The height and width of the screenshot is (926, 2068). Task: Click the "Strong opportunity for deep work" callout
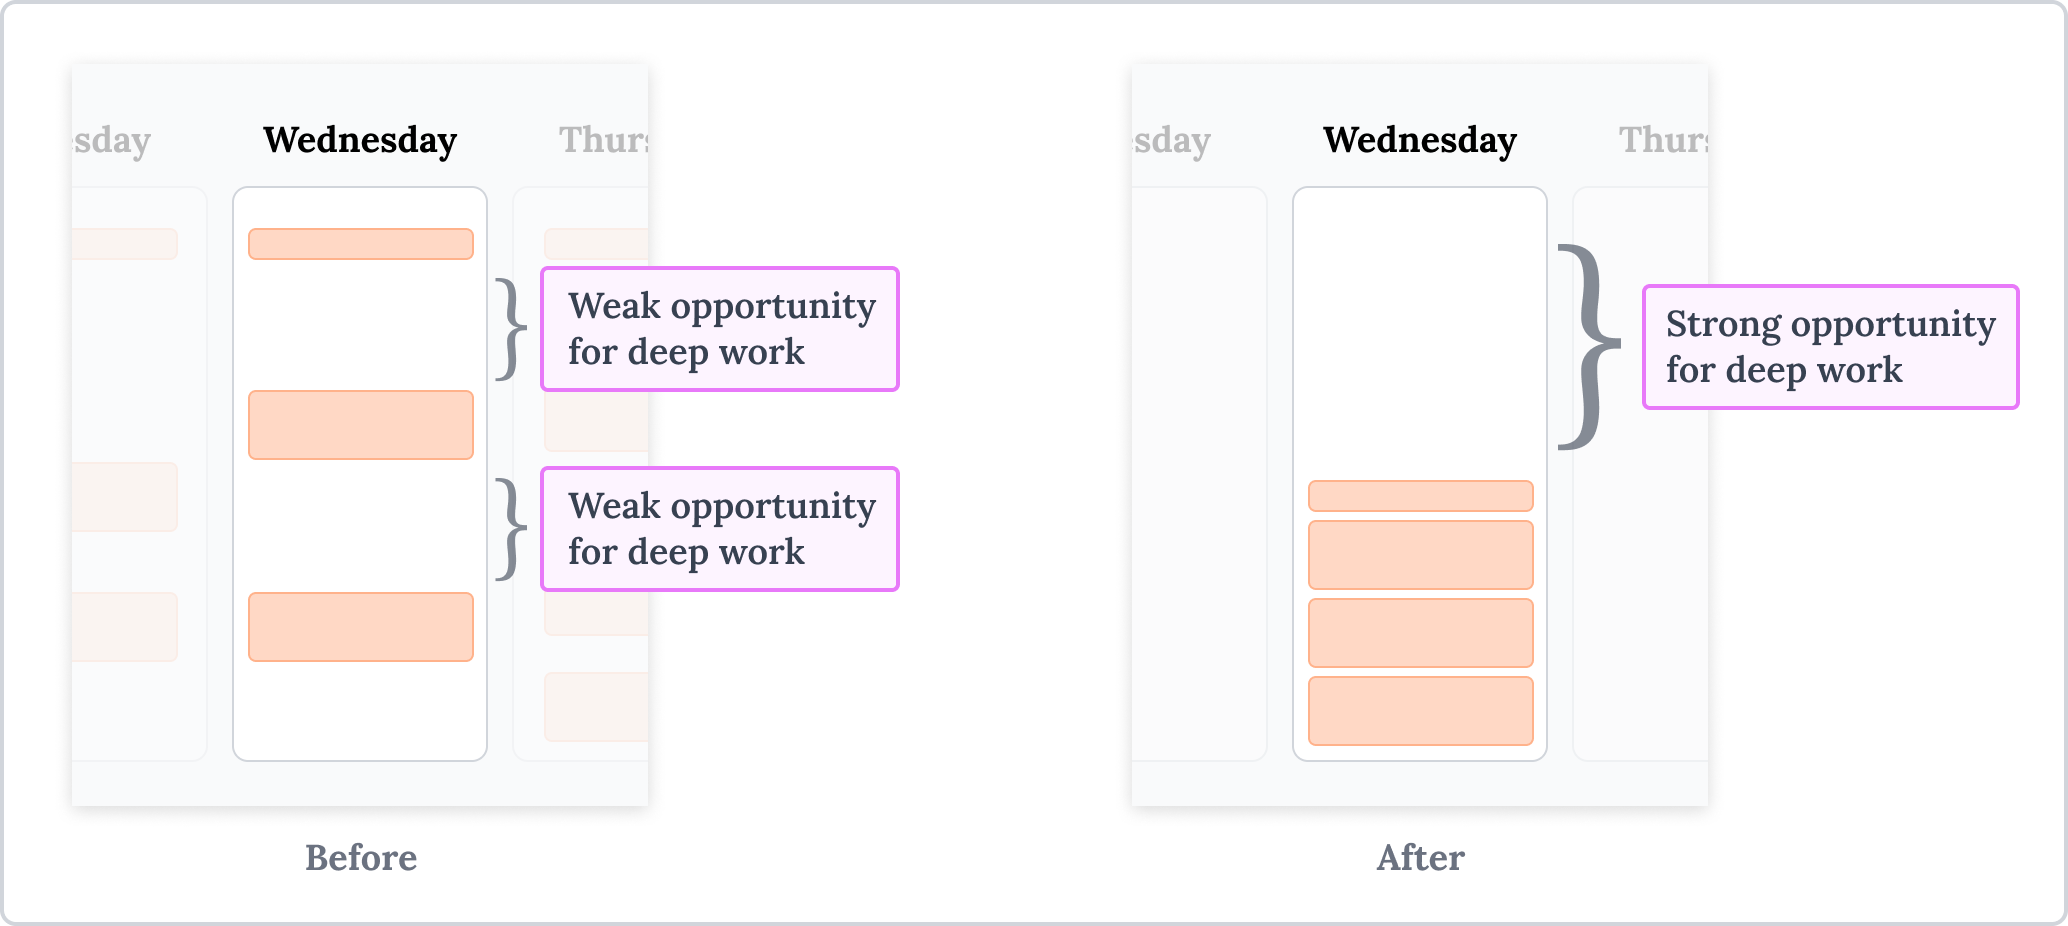[1830, 347]
